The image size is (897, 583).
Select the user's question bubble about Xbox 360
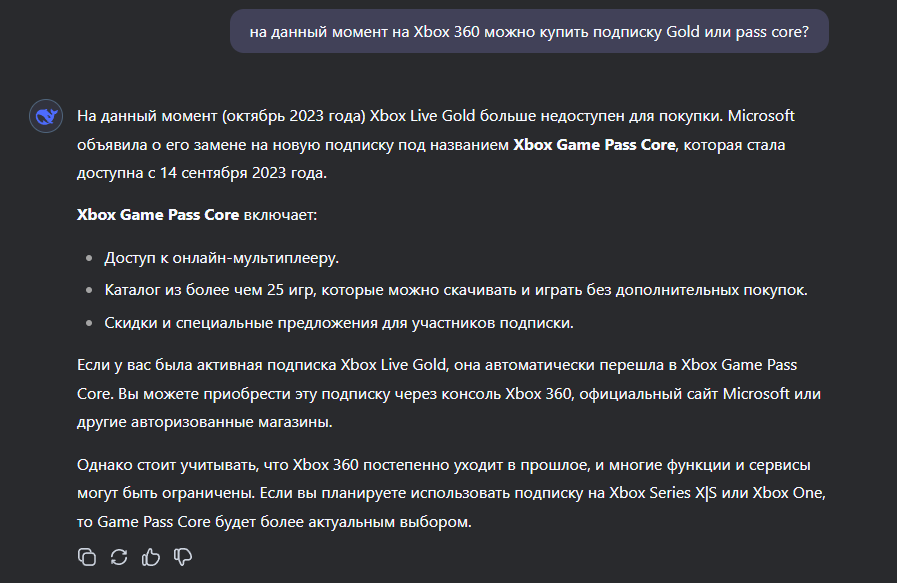pos(529,31)
